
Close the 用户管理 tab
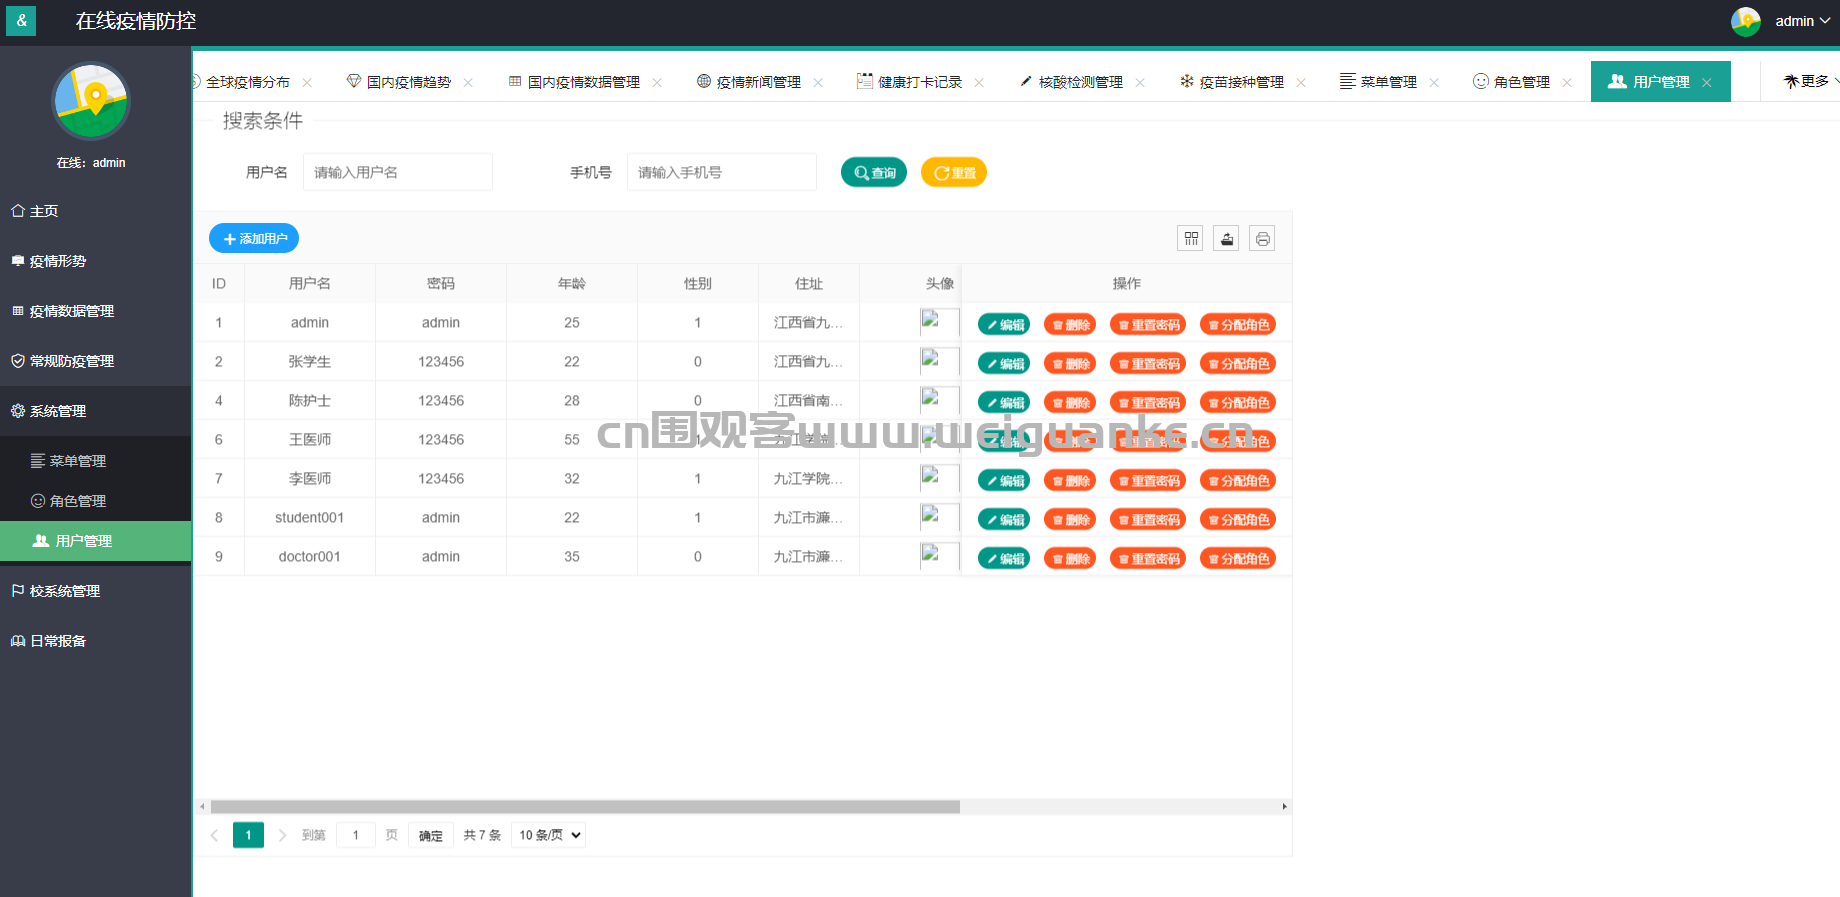coord(1707,83)
